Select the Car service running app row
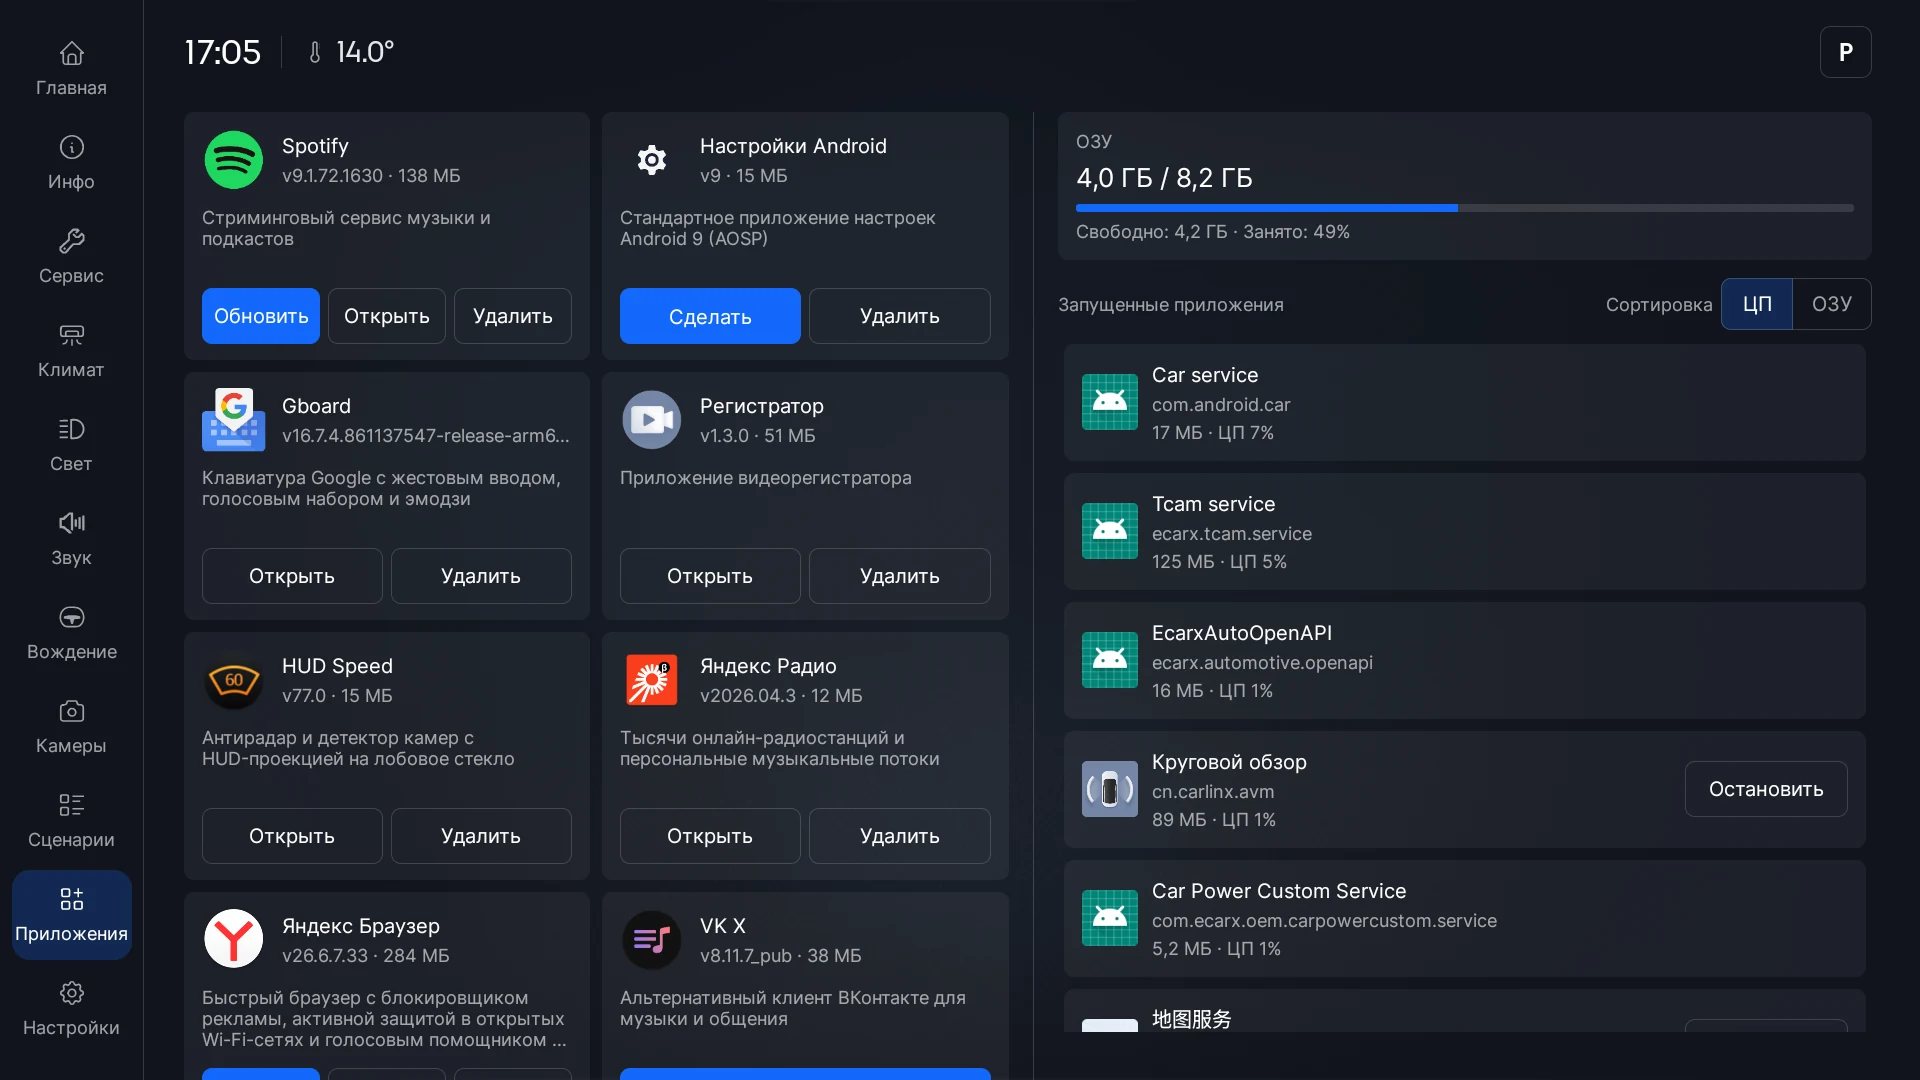This screenshot has width=1920, height=1080. [x=1464, y=402]
